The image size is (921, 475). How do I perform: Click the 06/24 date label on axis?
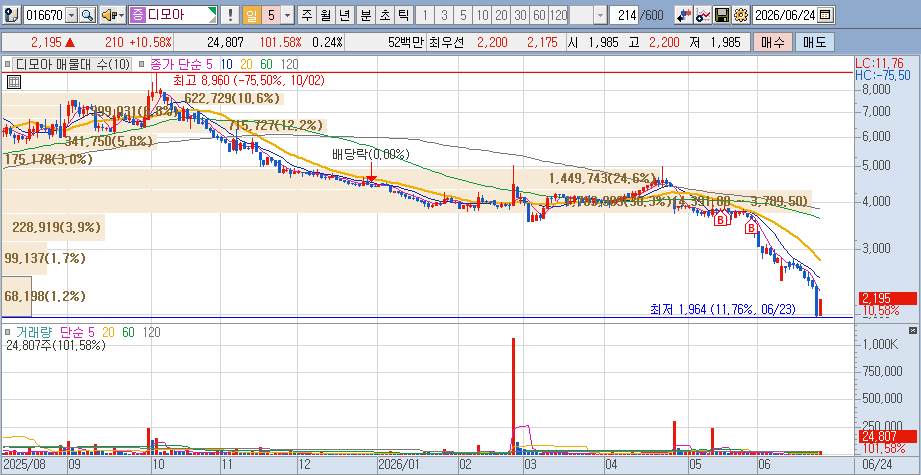[878, 463]
